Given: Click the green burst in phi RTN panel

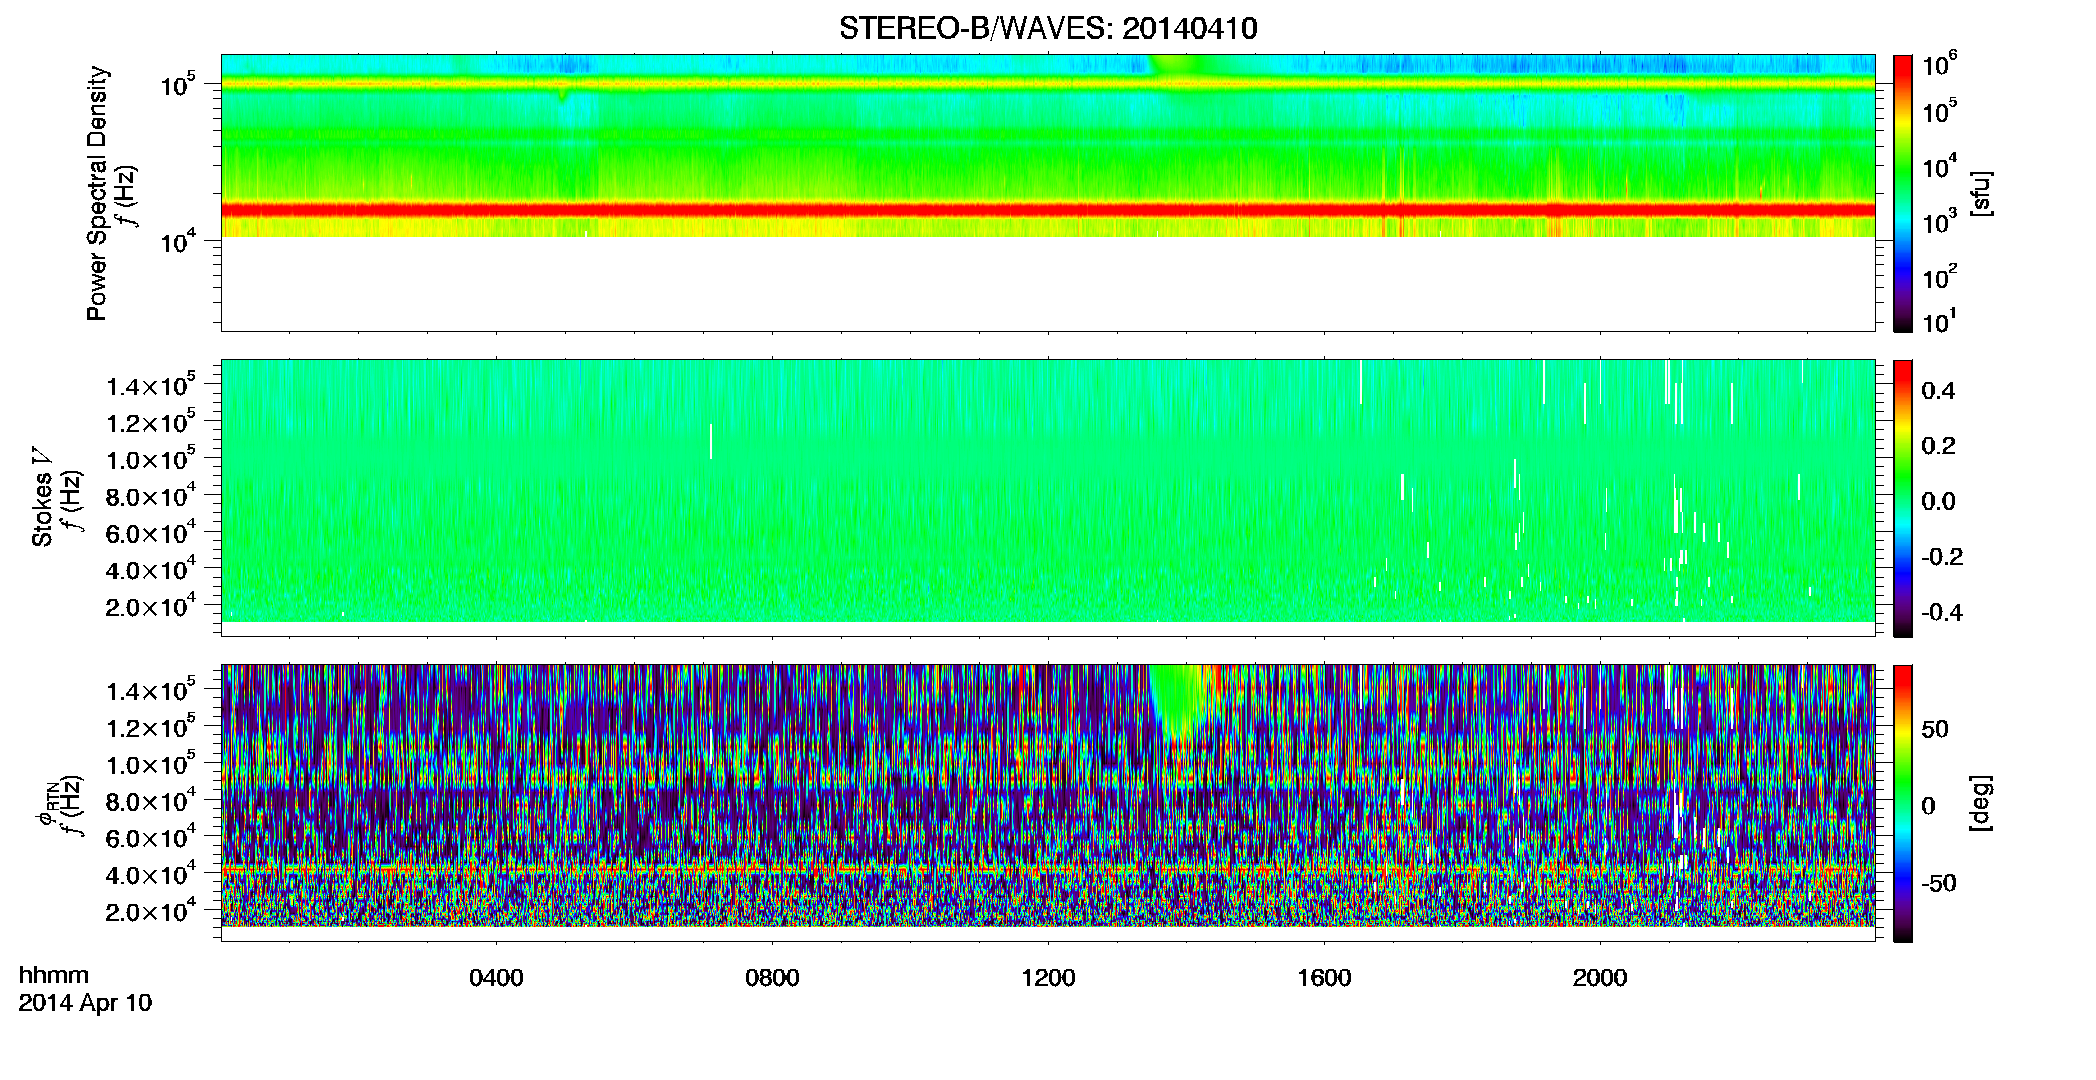Looking at the screenshot, I should coord(1182,700).
